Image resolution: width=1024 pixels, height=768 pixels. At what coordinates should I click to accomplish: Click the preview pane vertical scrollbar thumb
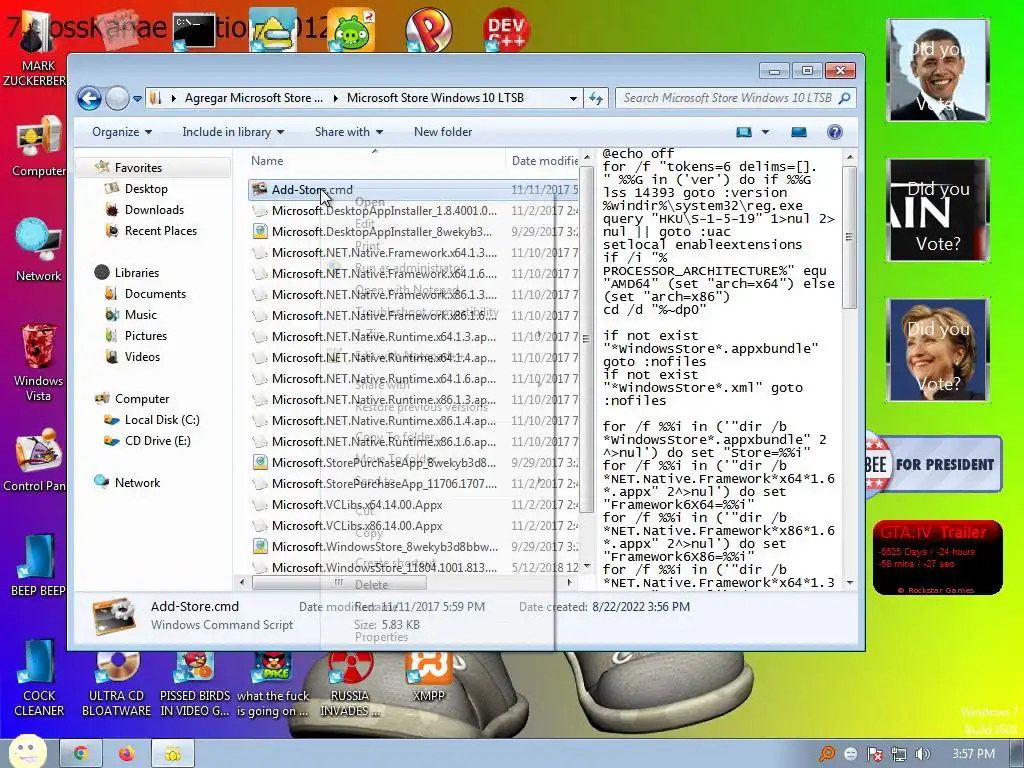(849, 237)
